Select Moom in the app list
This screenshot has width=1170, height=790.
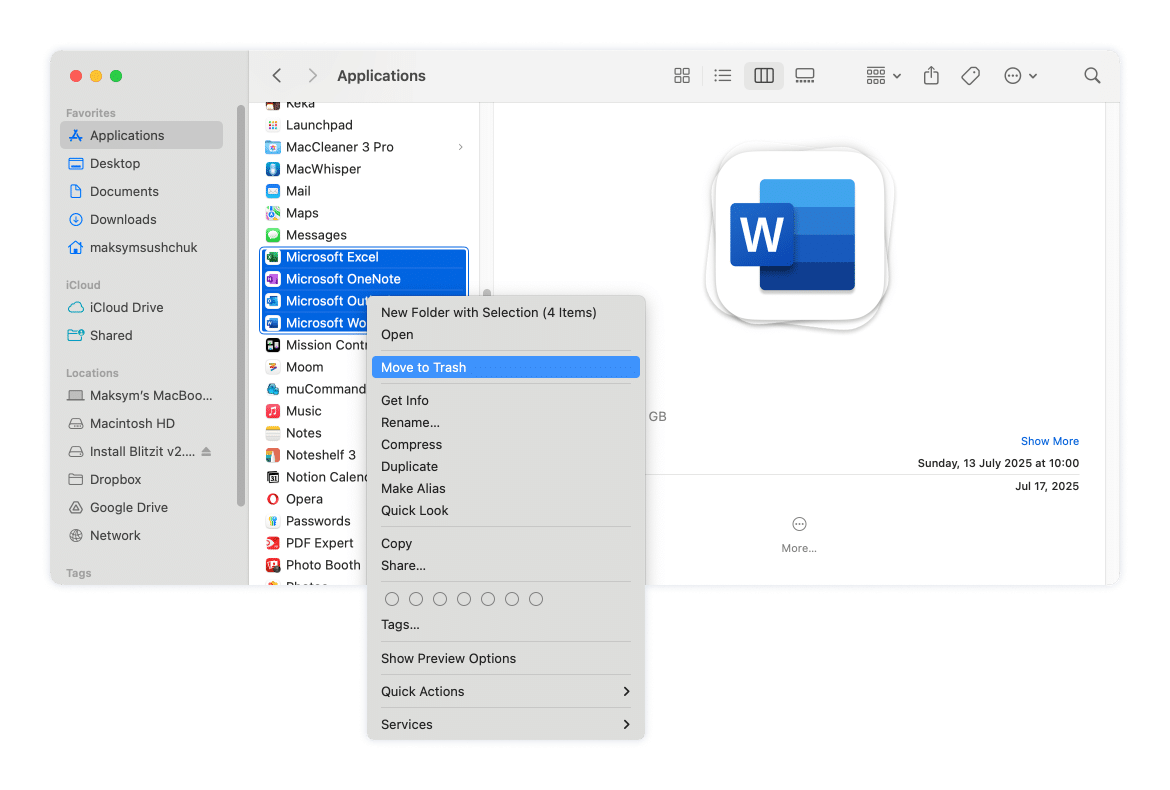[x=314, y=367]
